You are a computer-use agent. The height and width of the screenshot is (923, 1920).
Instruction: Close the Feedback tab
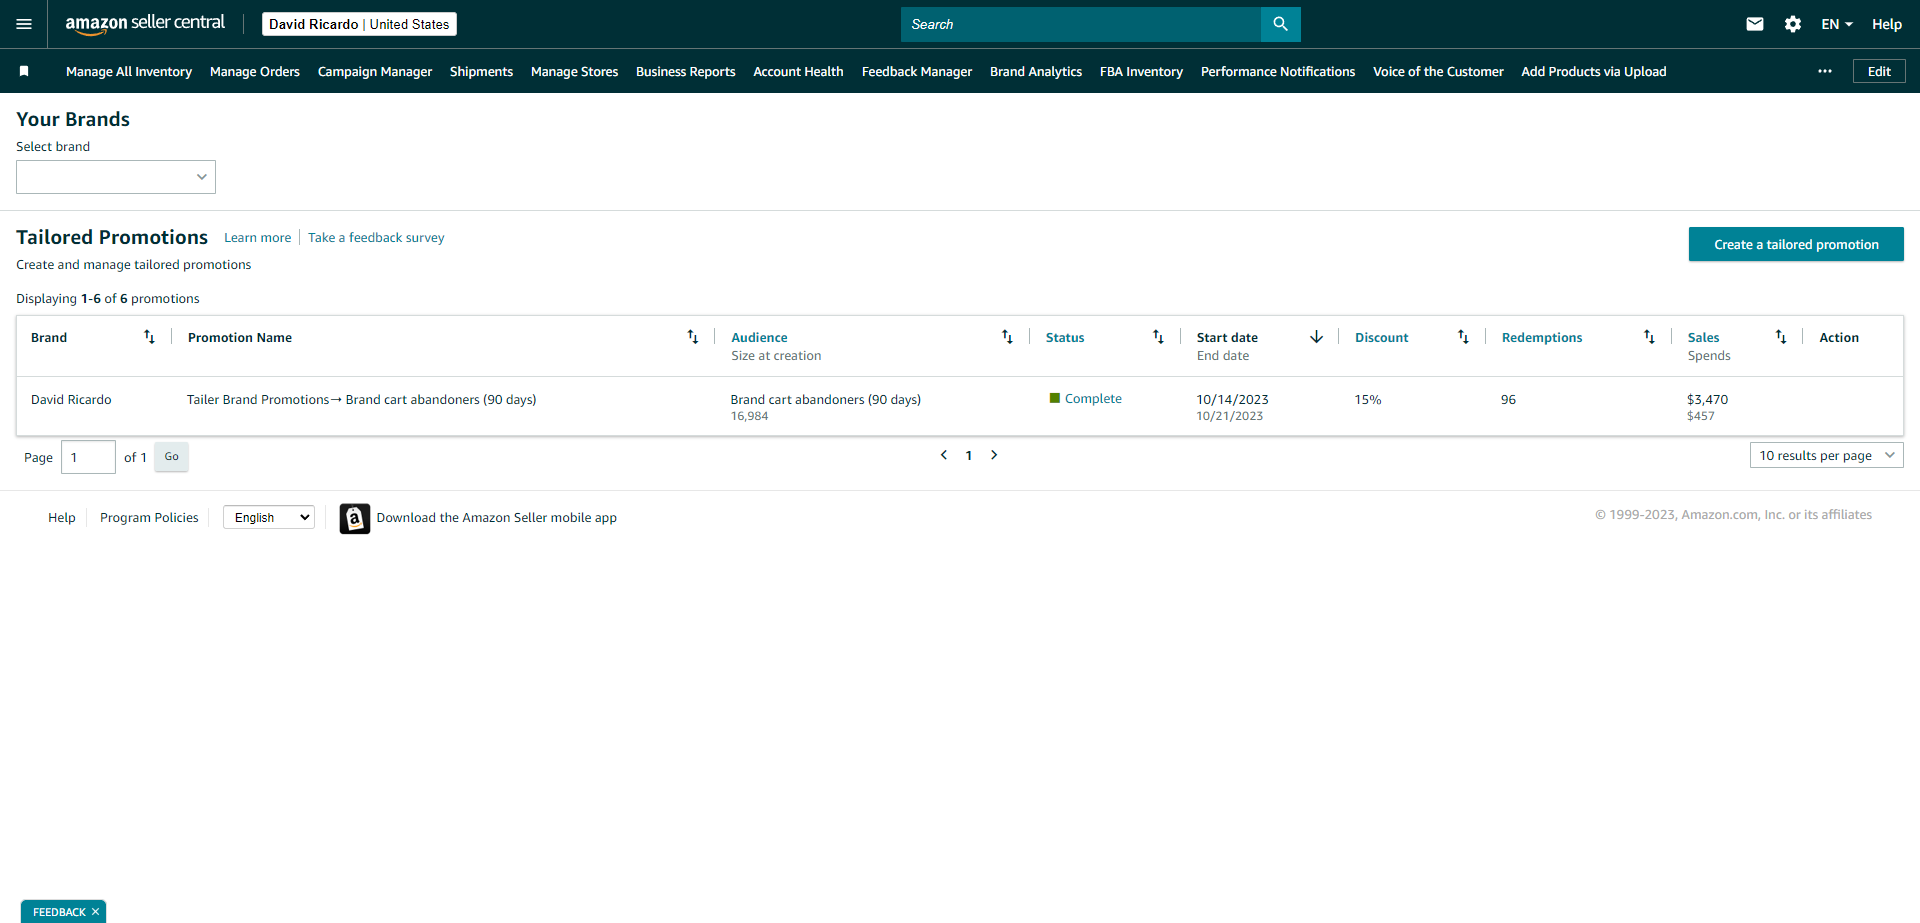(96, 912)
